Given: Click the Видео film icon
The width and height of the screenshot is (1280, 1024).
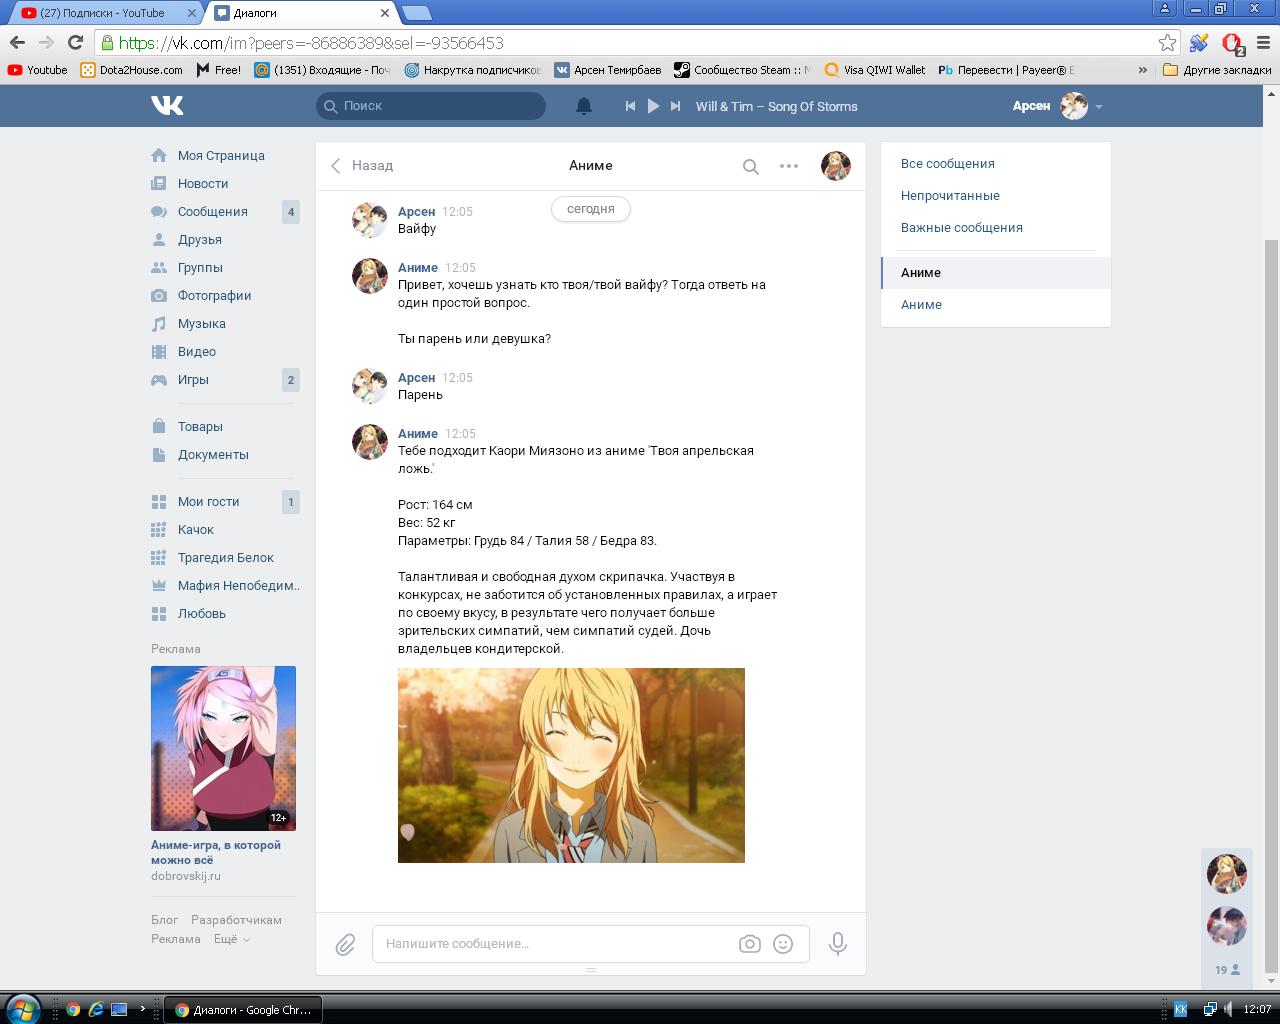Looking at the screenshot, I should click(x=159, y=351).
